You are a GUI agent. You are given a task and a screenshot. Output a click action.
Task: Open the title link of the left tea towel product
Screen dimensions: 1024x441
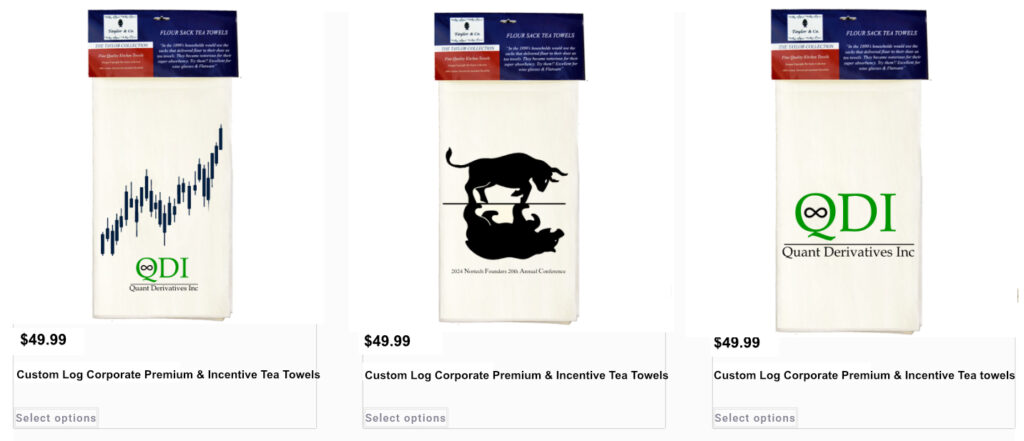[x=168, y=375]
